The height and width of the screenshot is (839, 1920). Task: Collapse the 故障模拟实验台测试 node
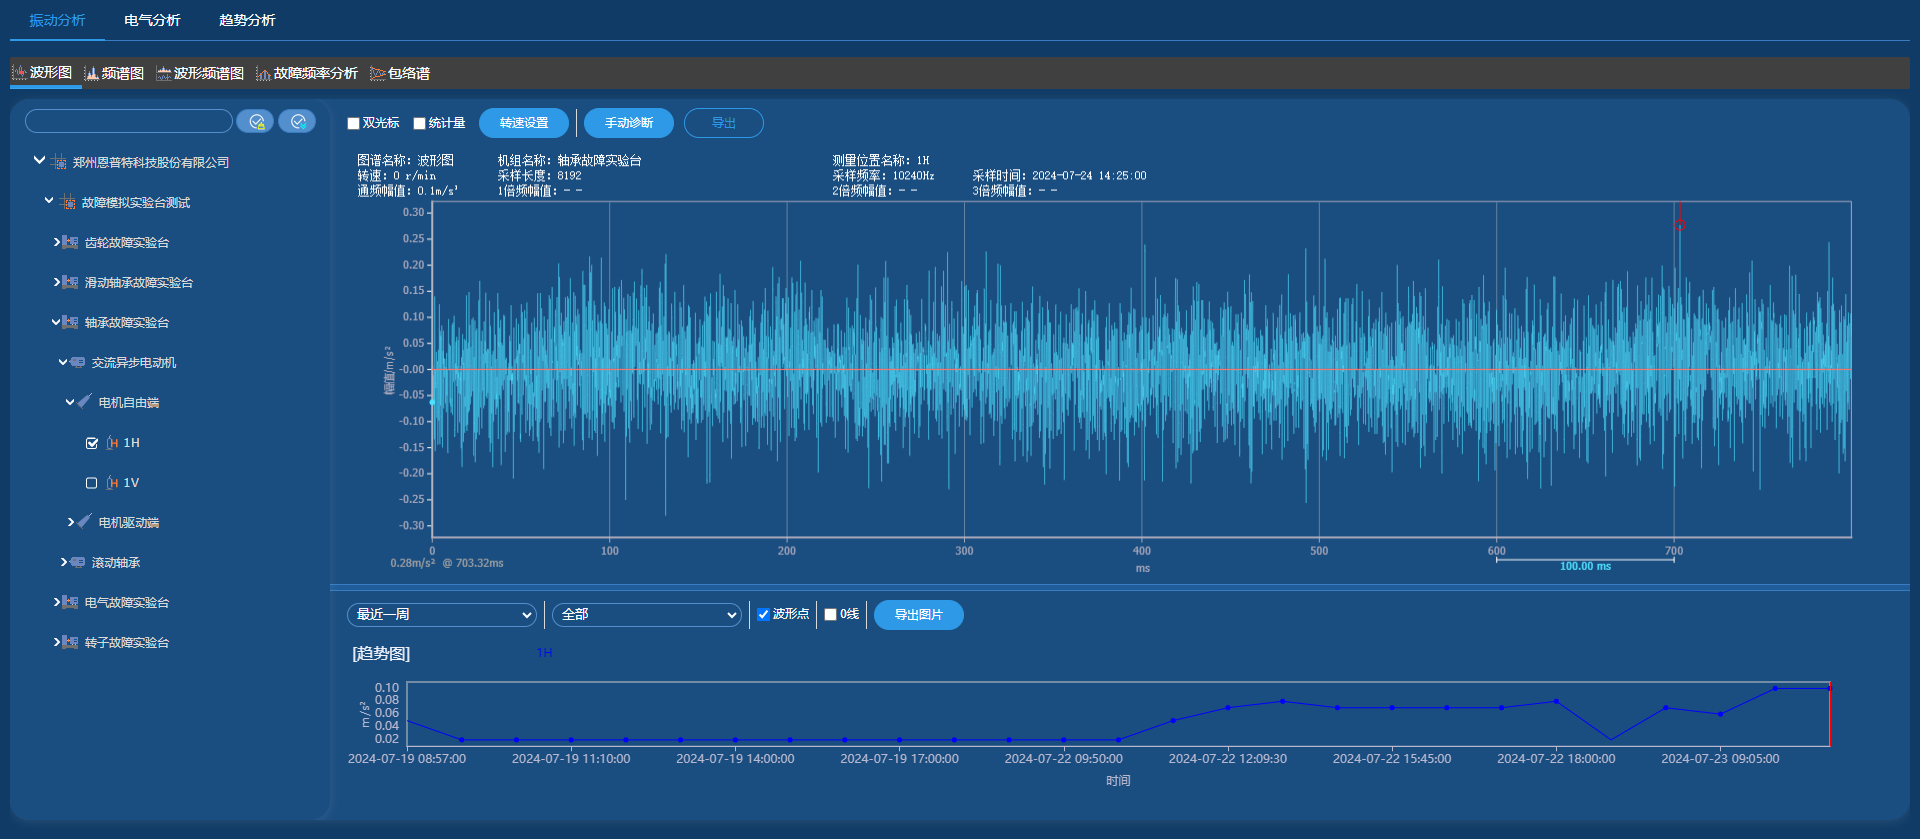[x=49, y=201]
